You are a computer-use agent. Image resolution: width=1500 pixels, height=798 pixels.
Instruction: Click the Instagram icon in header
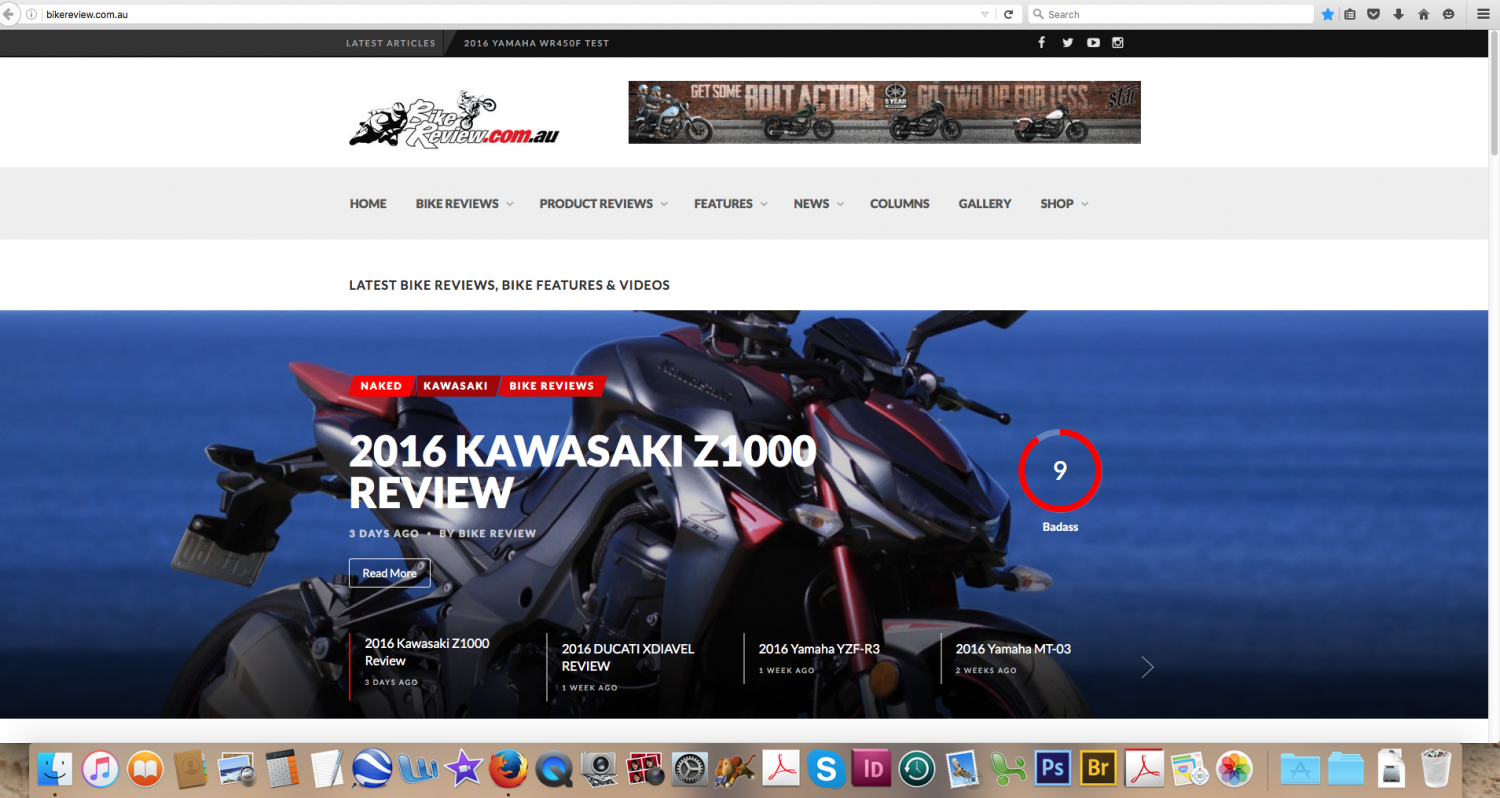pyautogui.click(x=1118, y=43)
